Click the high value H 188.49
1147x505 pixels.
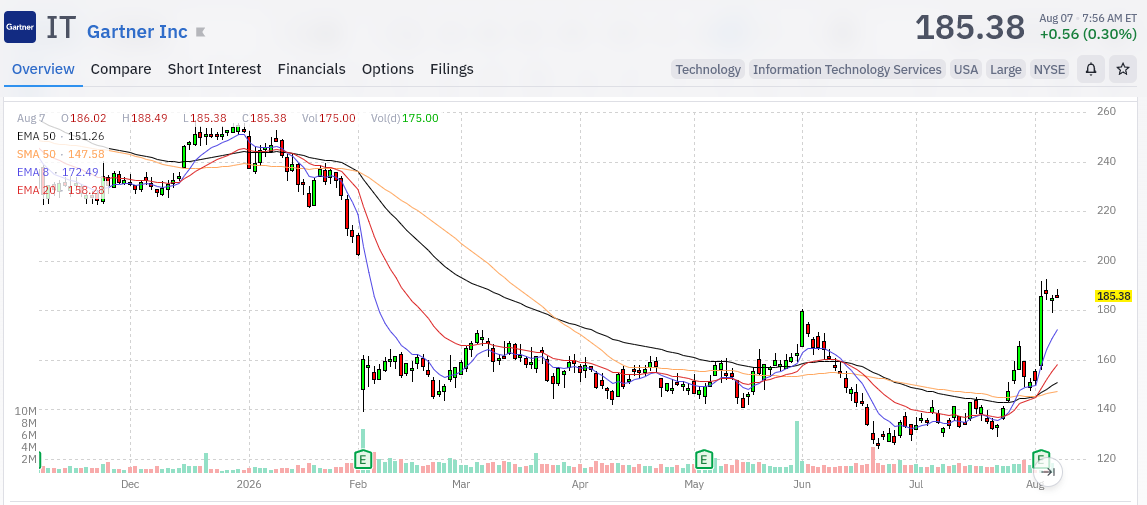[x=145, y=118]
